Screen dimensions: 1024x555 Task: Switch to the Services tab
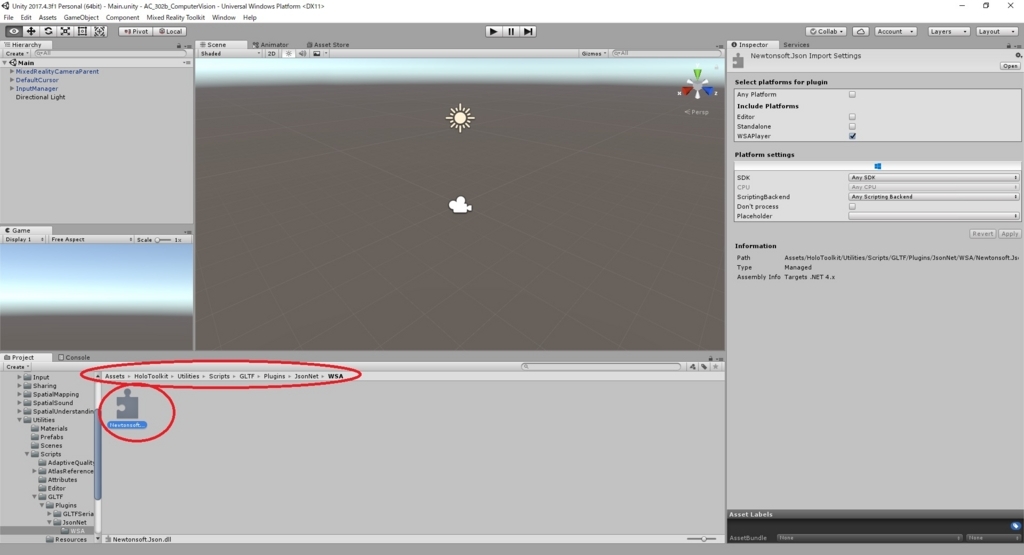pos(796,45)
